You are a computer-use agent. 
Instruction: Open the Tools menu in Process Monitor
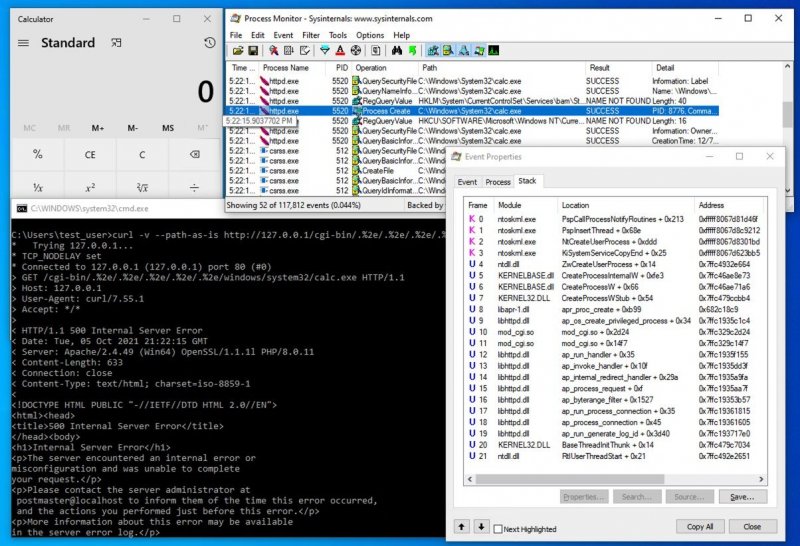[339, 35]
